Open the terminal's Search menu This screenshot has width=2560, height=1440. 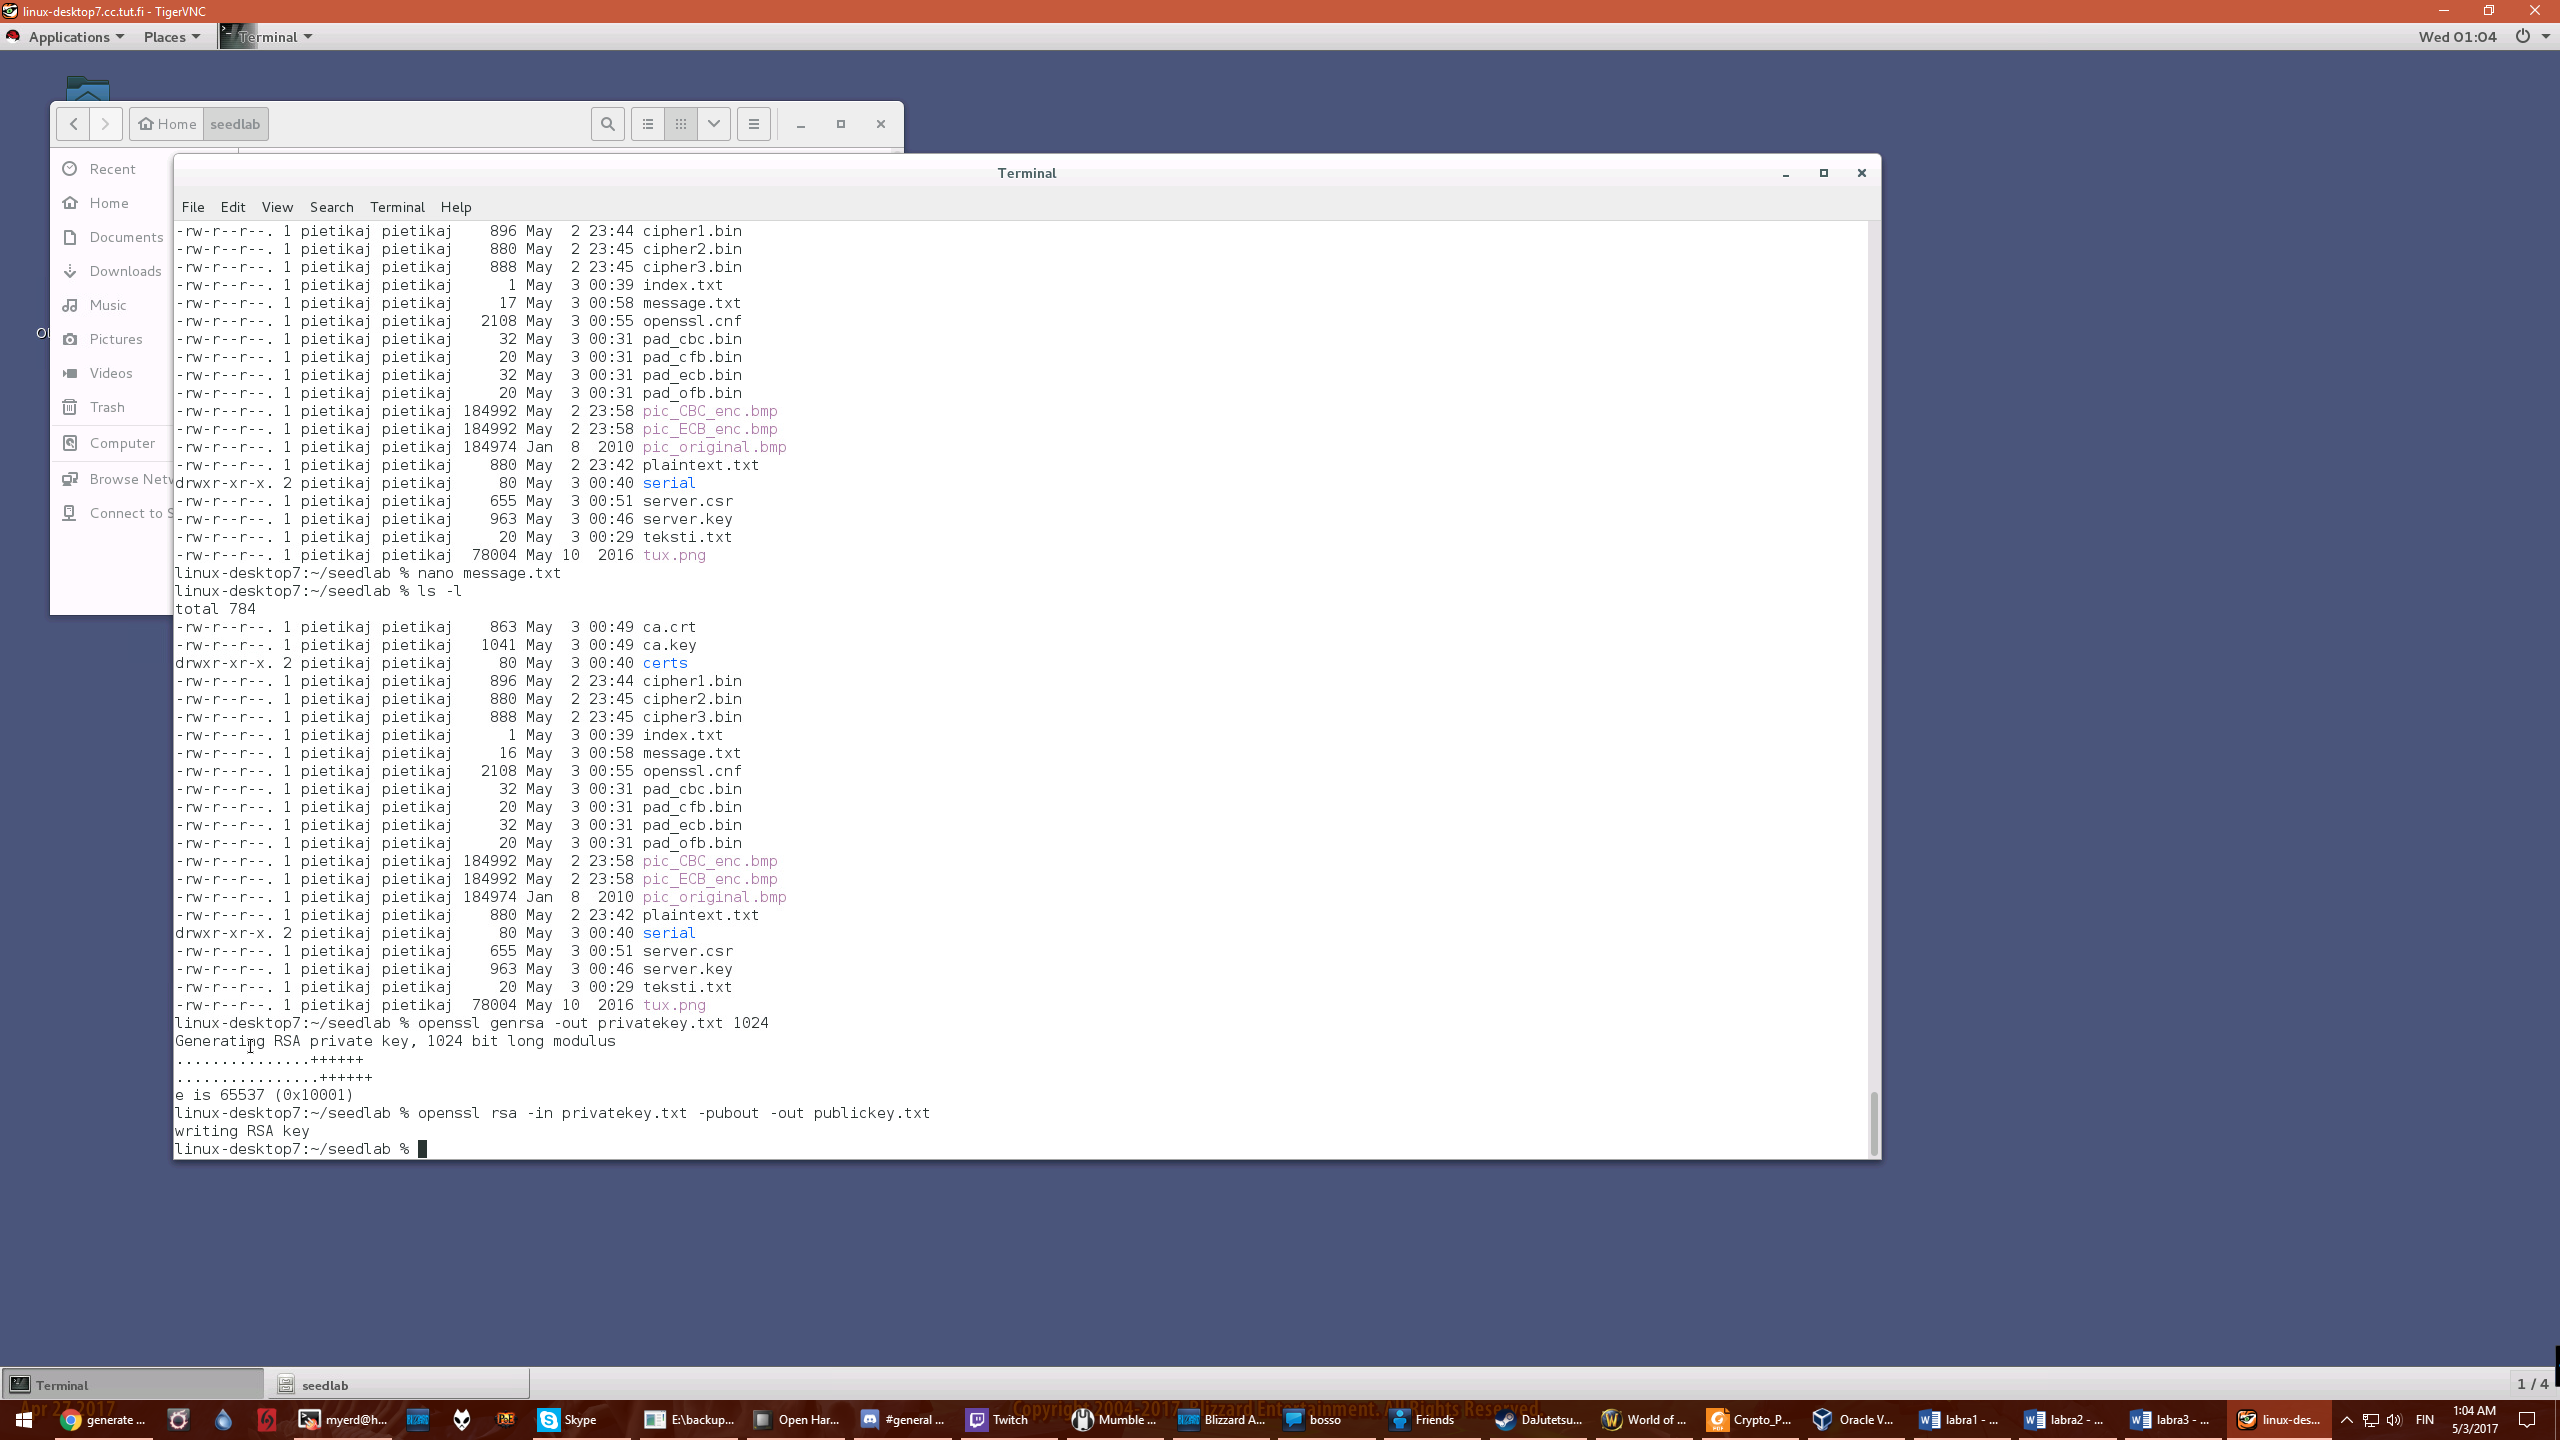click(x=331, y=207)
